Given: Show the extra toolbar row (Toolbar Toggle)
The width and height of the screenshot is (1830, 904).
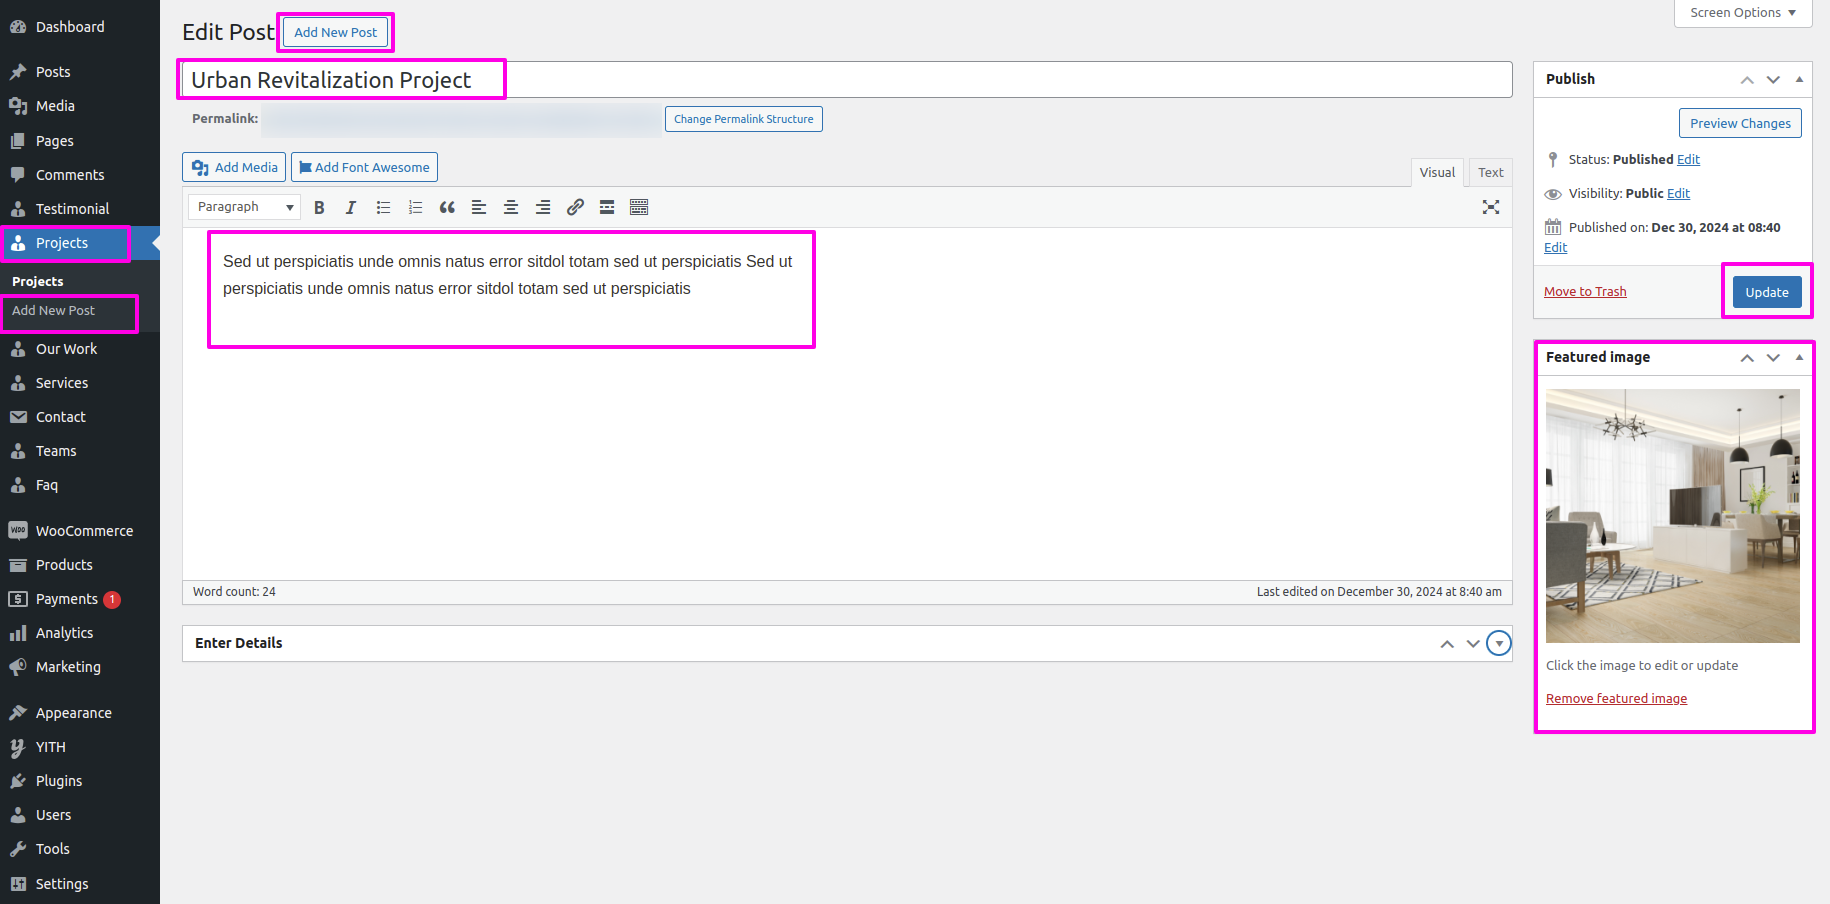Looking at the screenshot, I should (639, 207).
